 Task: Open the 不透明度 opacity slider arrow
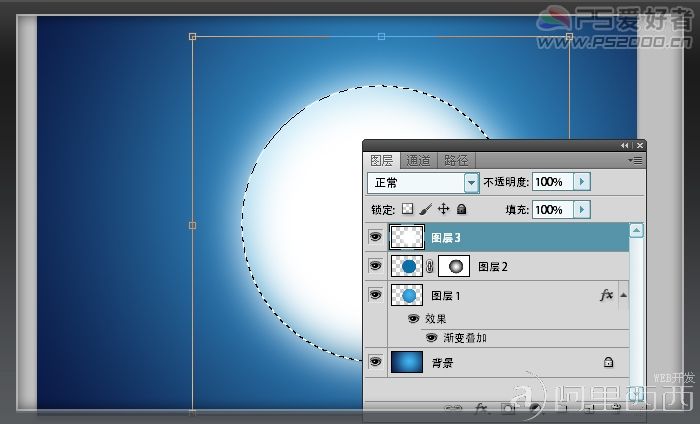tap(582, 182)
